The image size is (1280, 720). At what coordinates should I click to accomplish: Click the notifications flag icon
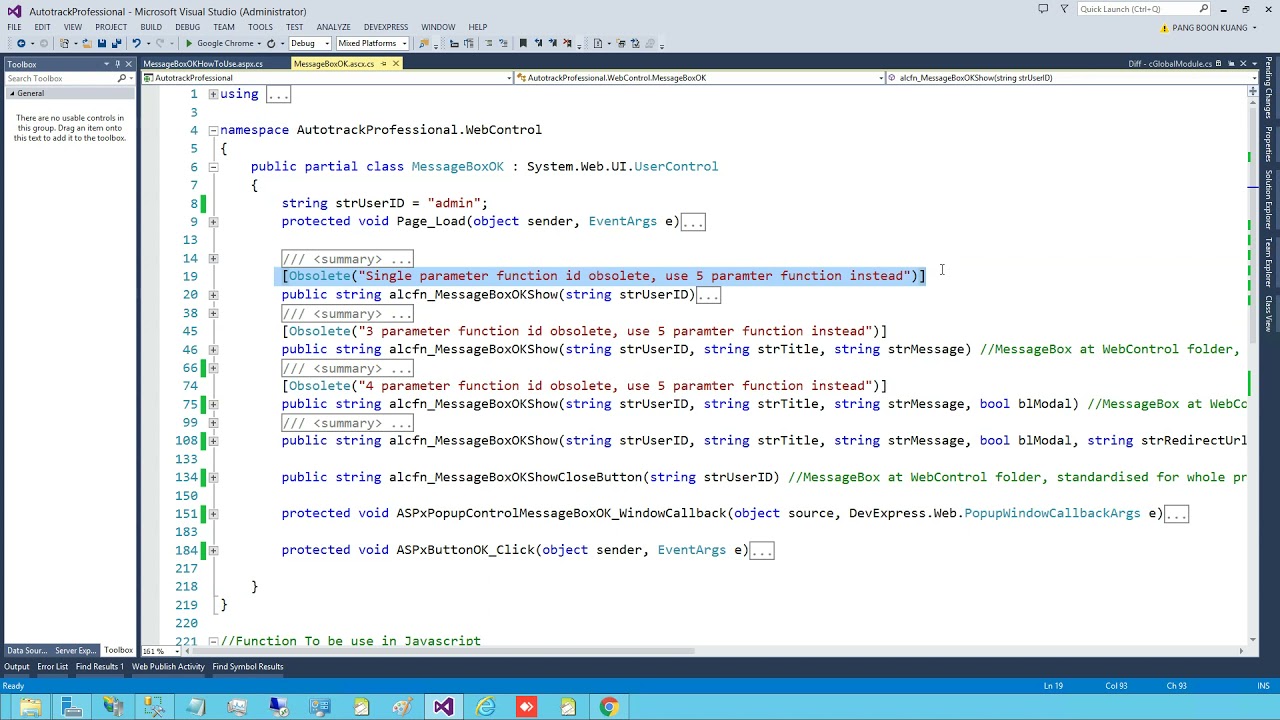click(1064, 9)
